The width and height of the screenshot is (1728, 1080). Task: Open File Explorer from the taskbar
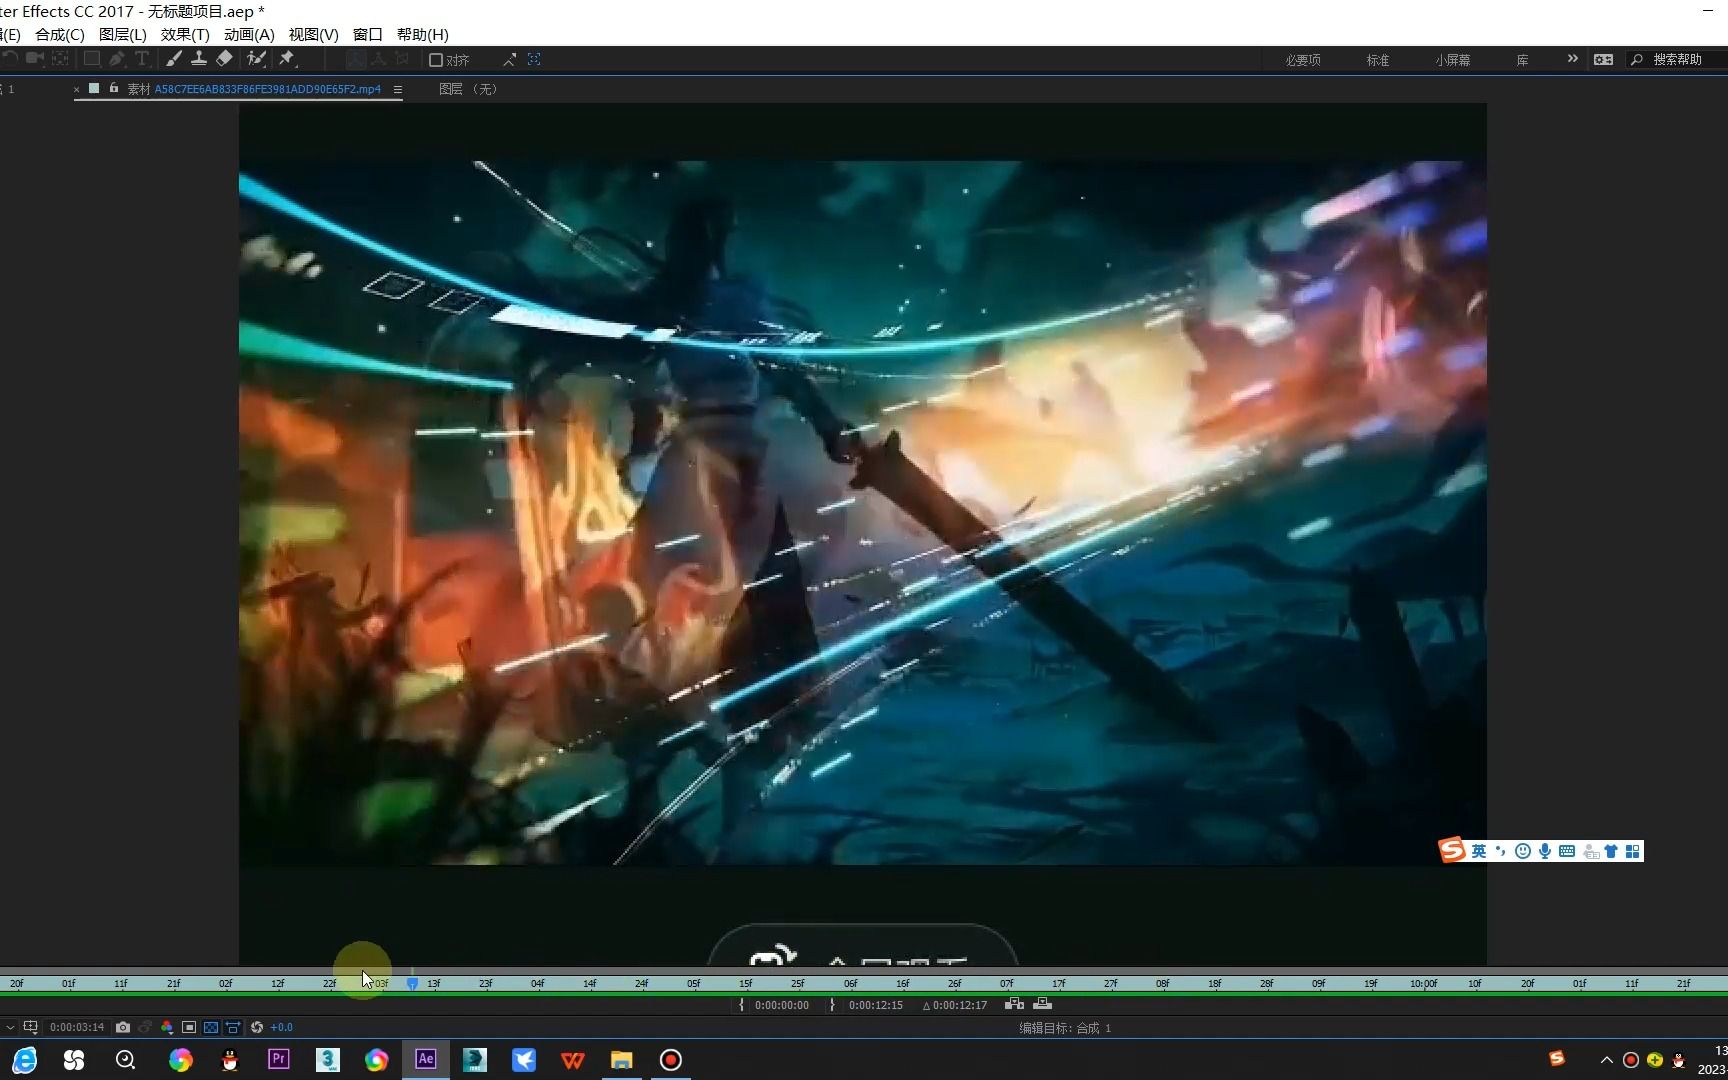pos(622,1060)
